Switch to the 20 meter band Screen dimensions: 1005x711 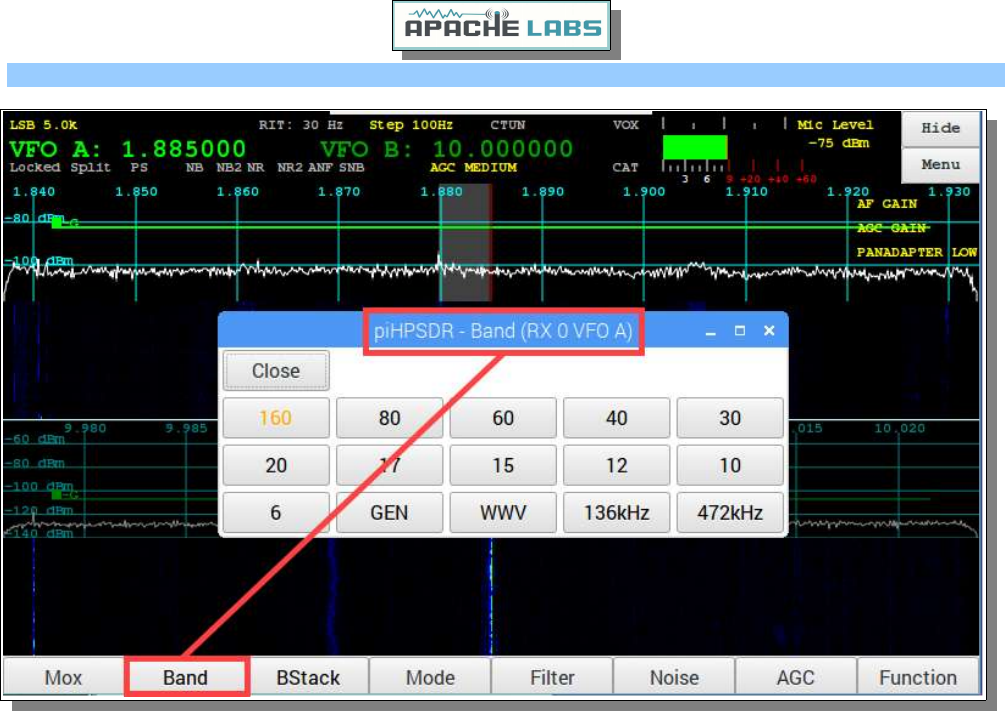click(x=276, y=465)
